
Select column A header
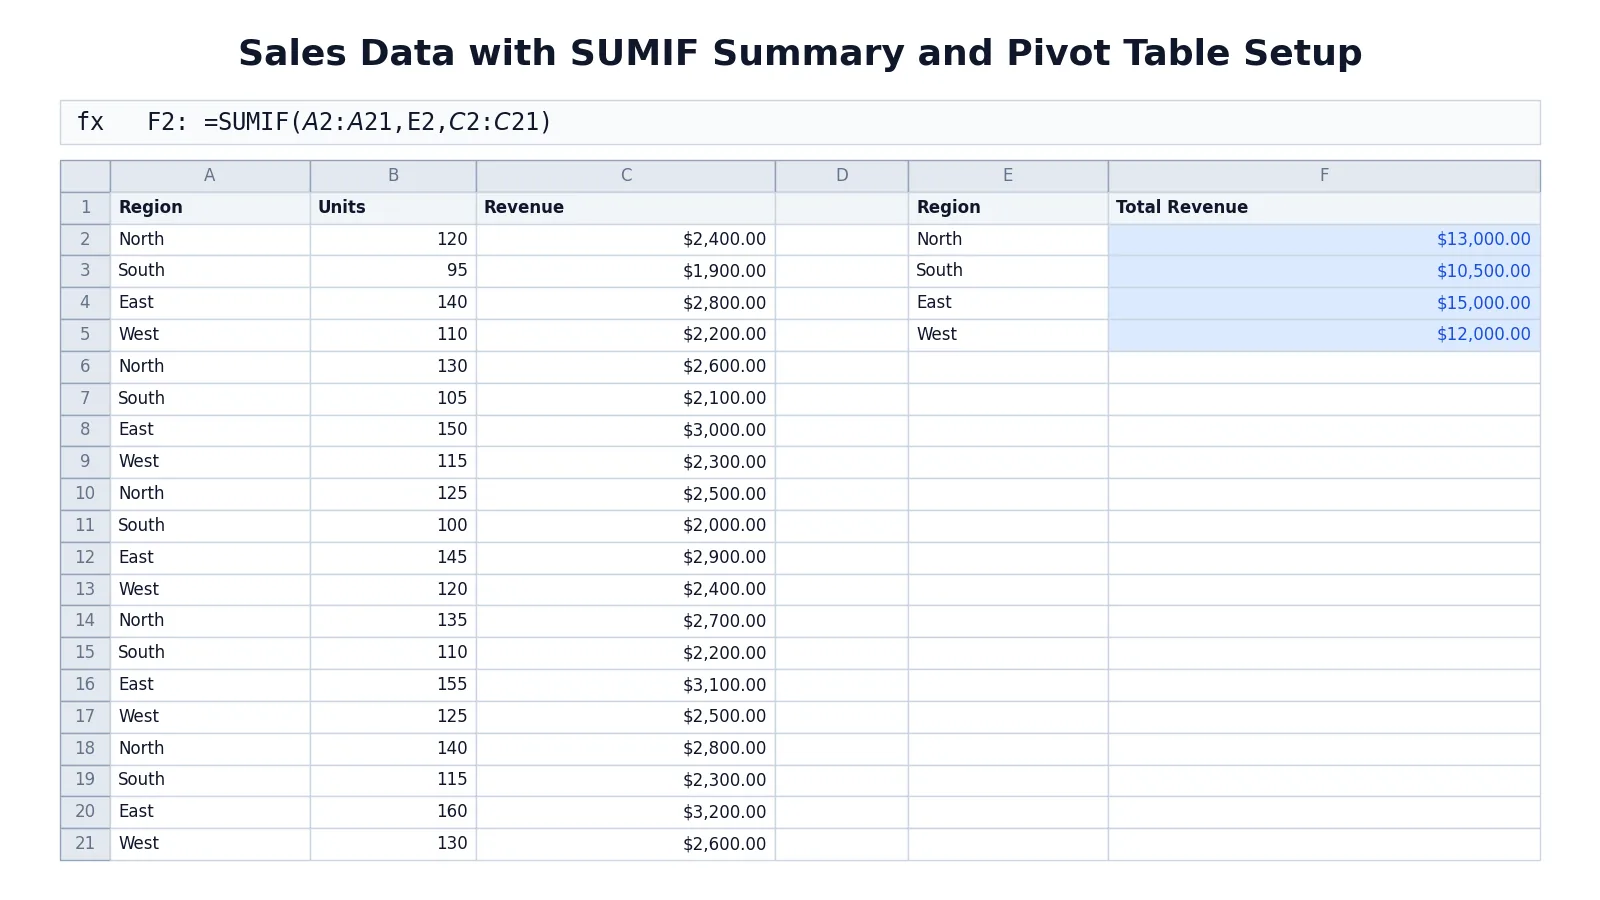(x=210, y=176)
